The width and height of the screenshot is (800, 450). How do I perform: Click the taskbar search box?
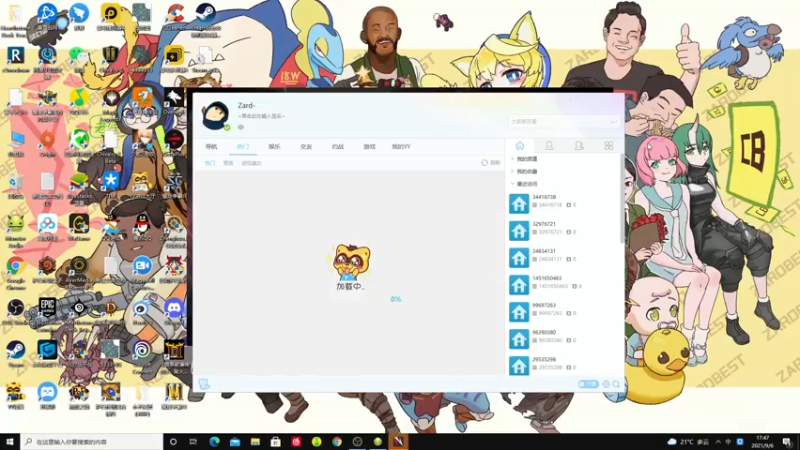click(x=92, y=441)
